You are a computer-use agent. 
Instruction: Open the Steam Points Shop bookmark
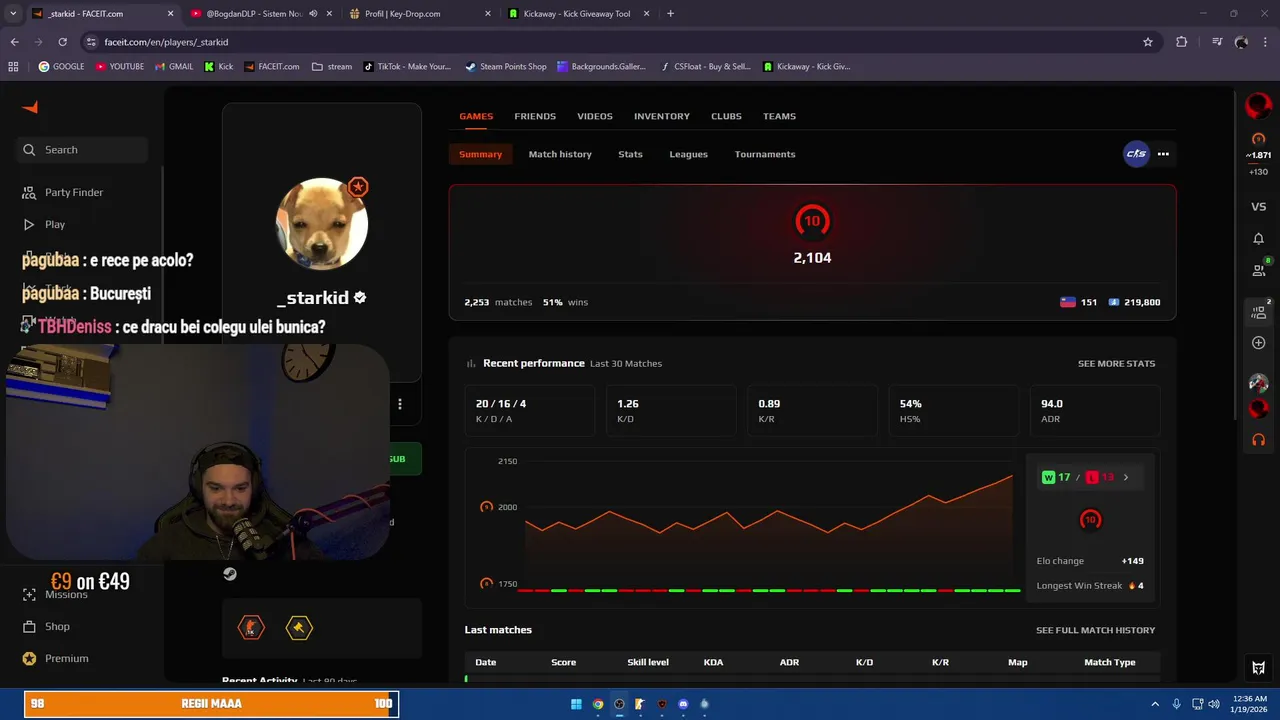[x=505, y=67]
